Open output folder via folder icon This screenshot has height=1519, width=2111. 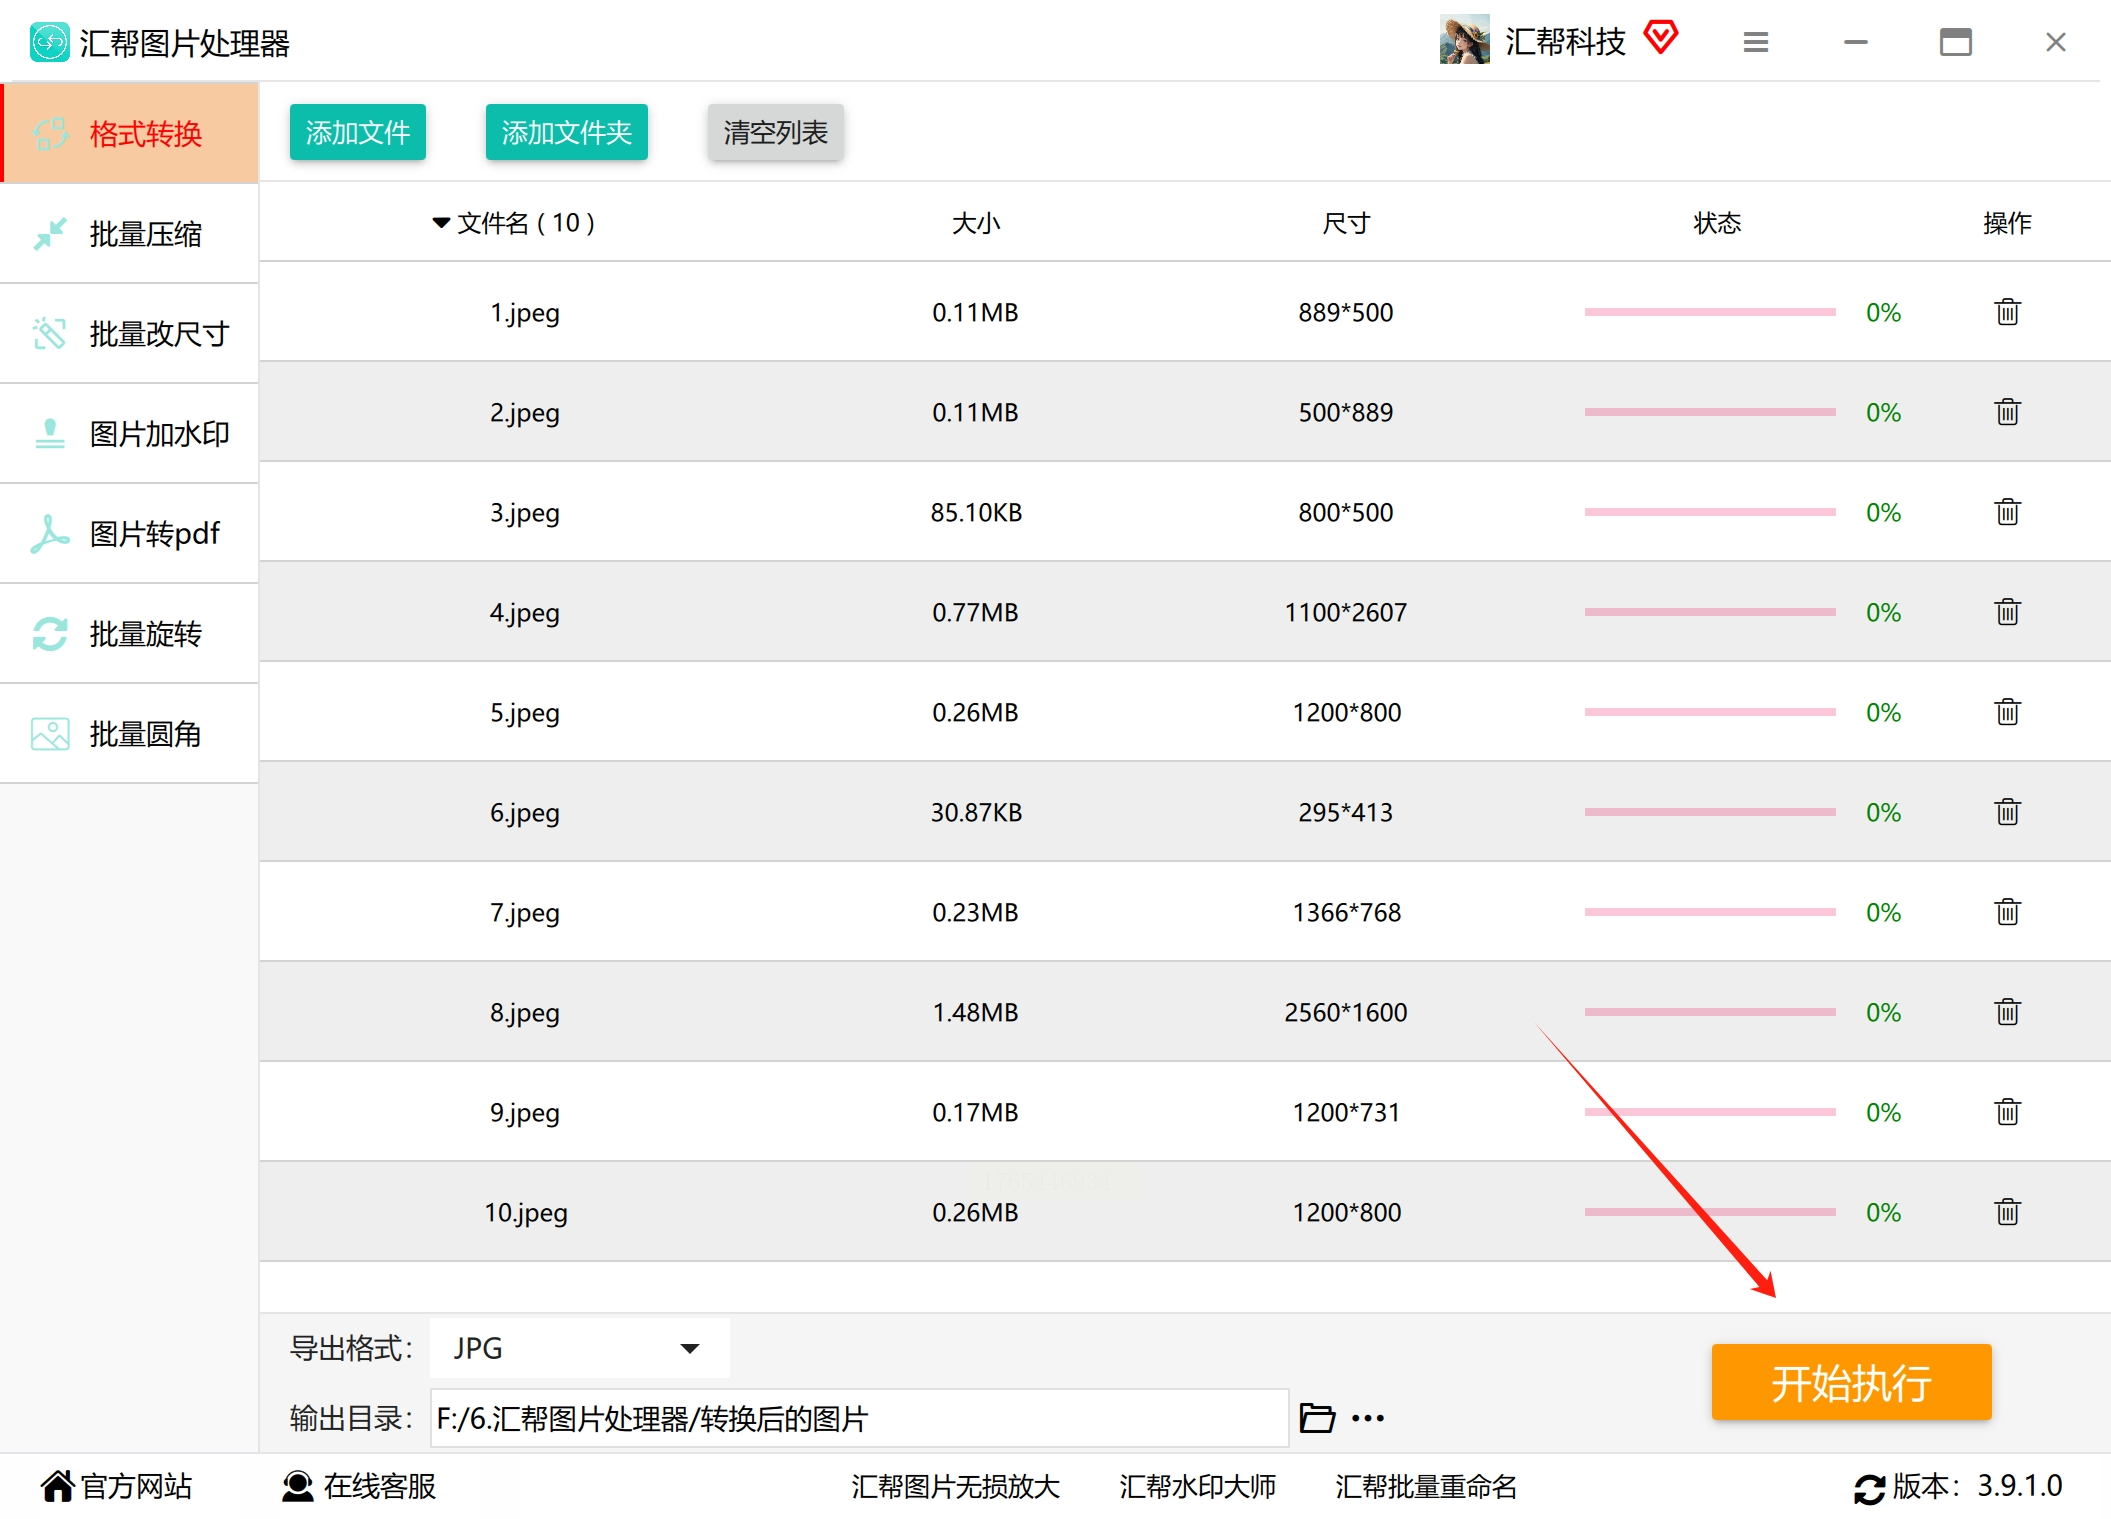(1317, 1418)
